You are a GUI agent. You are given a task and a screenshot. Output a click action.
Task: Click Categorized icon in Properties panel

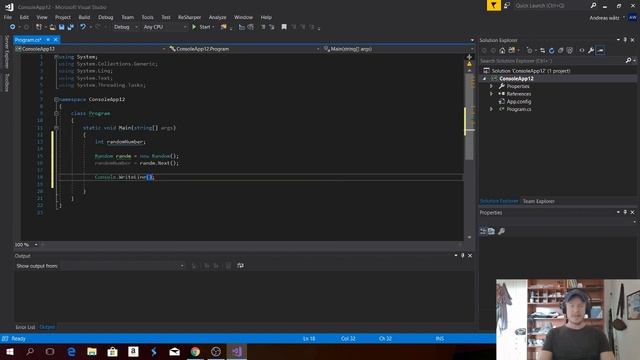click(483, 231)
